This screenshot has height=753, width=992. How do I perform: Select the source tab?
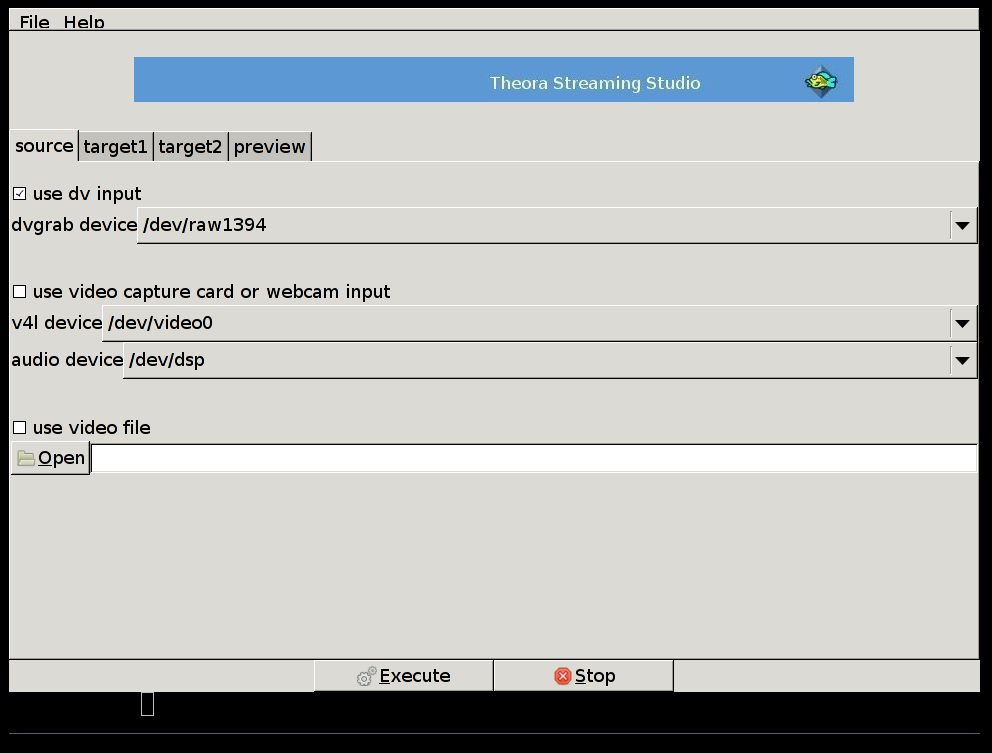click(x=44, y=146)
